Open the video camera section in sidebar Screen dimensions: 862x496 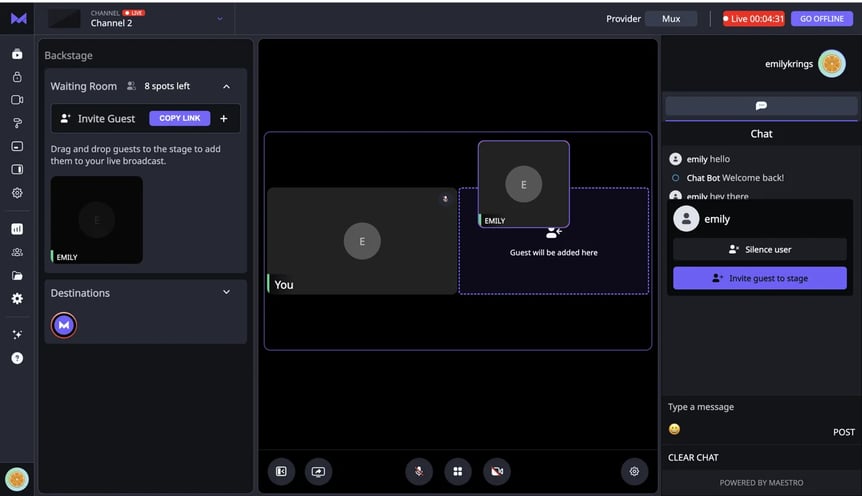17,100
